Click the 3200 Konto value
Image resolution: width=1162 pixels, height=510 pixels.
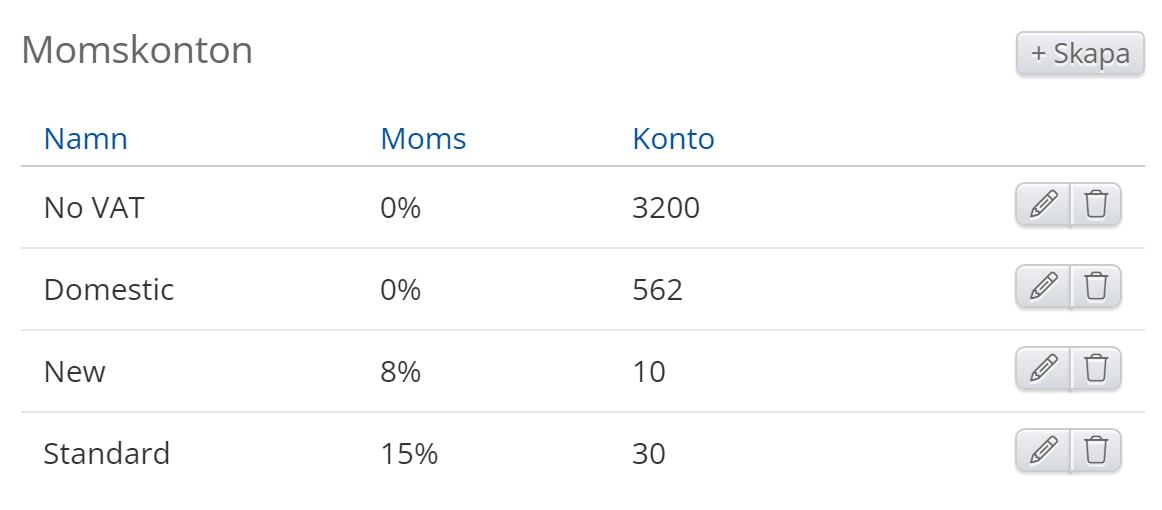click(666, 208)
